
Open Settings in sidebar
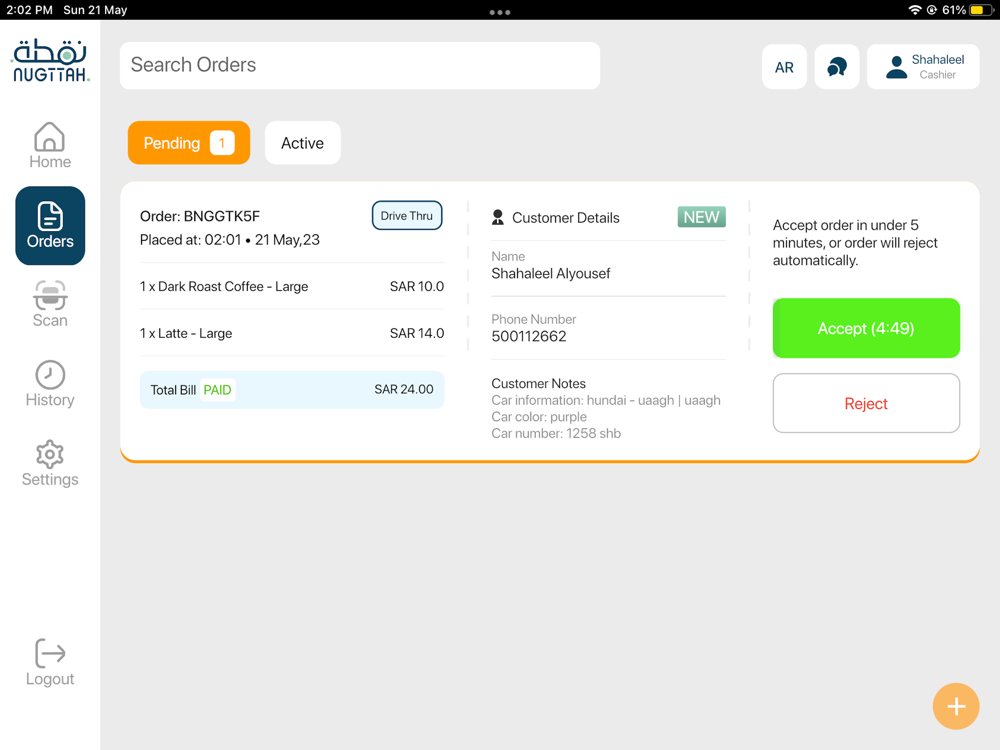(x=50, y=464)
